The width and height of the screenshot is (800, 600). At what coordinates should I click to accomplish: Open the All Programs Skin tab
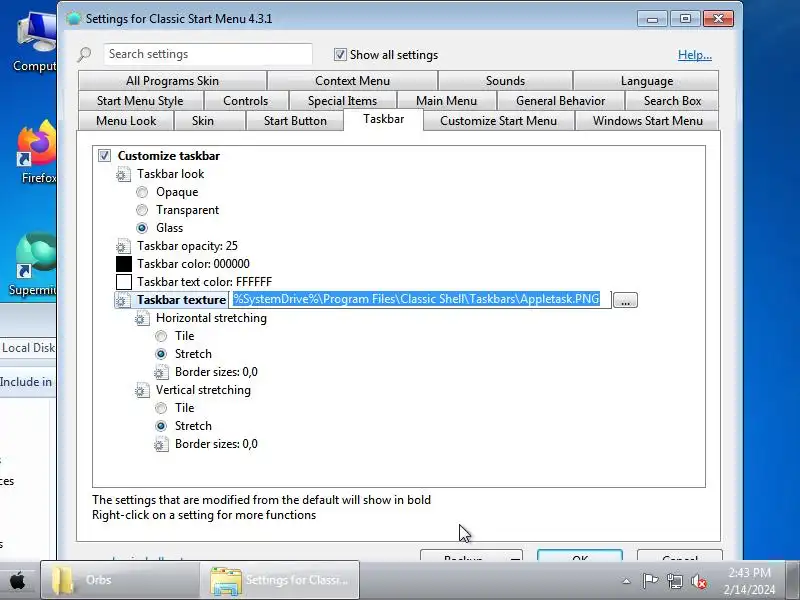[x=172, y=81]
